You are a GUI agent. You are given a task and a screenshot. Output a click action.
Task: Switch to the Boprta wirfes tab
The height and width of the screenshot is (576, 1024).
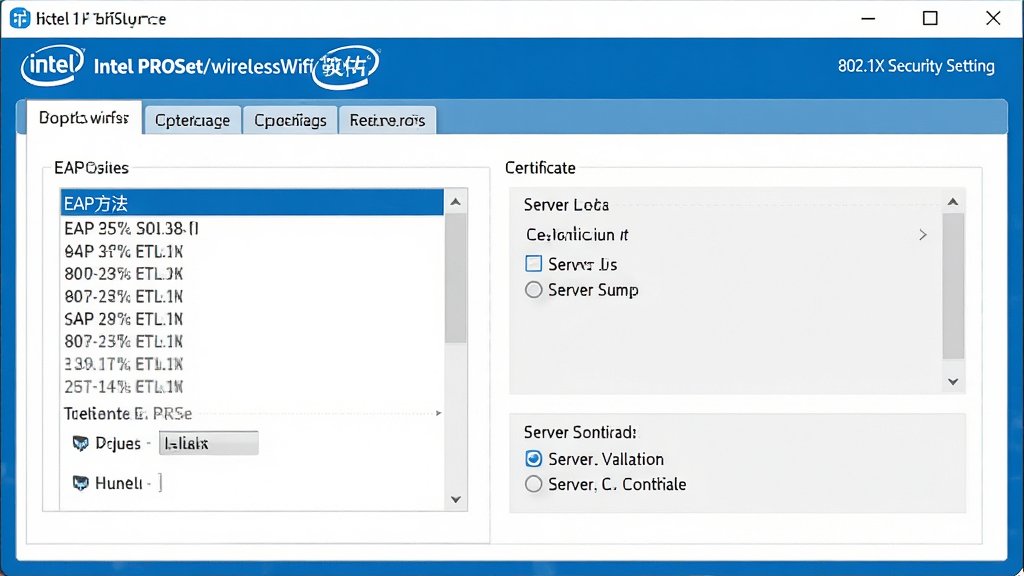tap(84, 118)
